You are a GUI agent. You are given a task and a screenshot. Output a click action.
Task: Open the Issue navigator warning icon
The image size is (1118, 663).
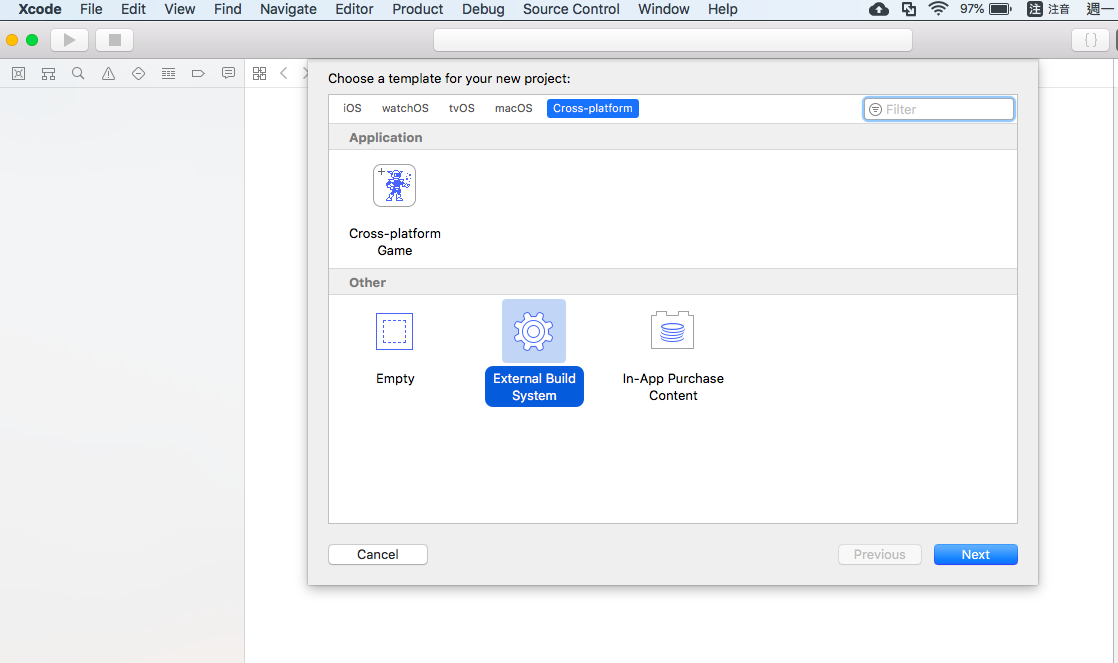[108, 73]
